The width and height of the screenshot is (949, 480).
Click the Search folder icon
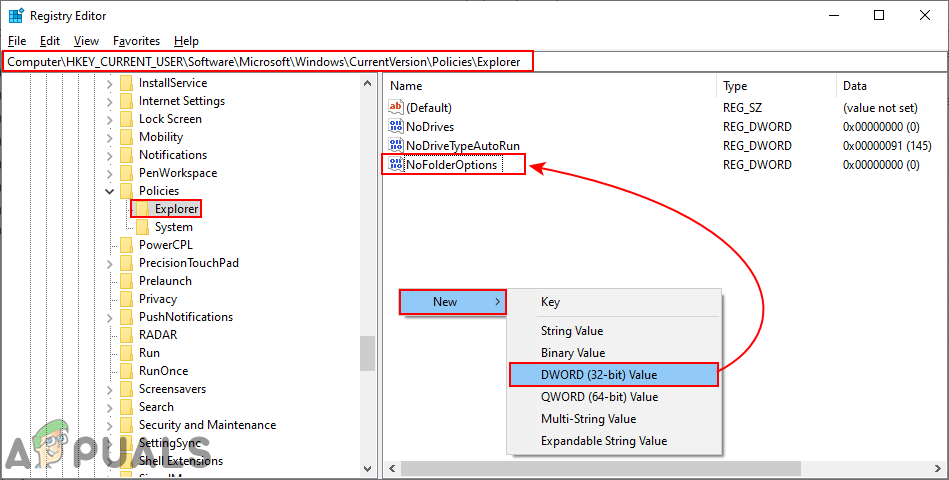point(126,407)
